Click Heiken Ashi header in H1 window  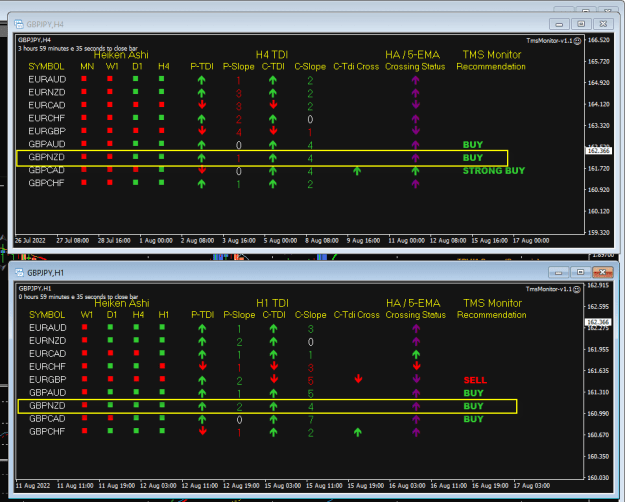pyautogui.click(x=122, y=303)
